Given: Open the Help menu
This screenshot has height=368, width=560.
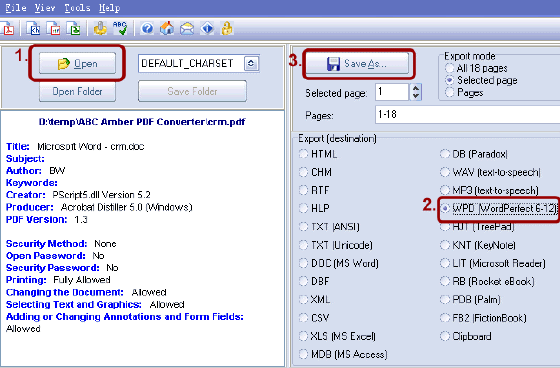Looking at the screenshot, I should click(x=109, y=8).
